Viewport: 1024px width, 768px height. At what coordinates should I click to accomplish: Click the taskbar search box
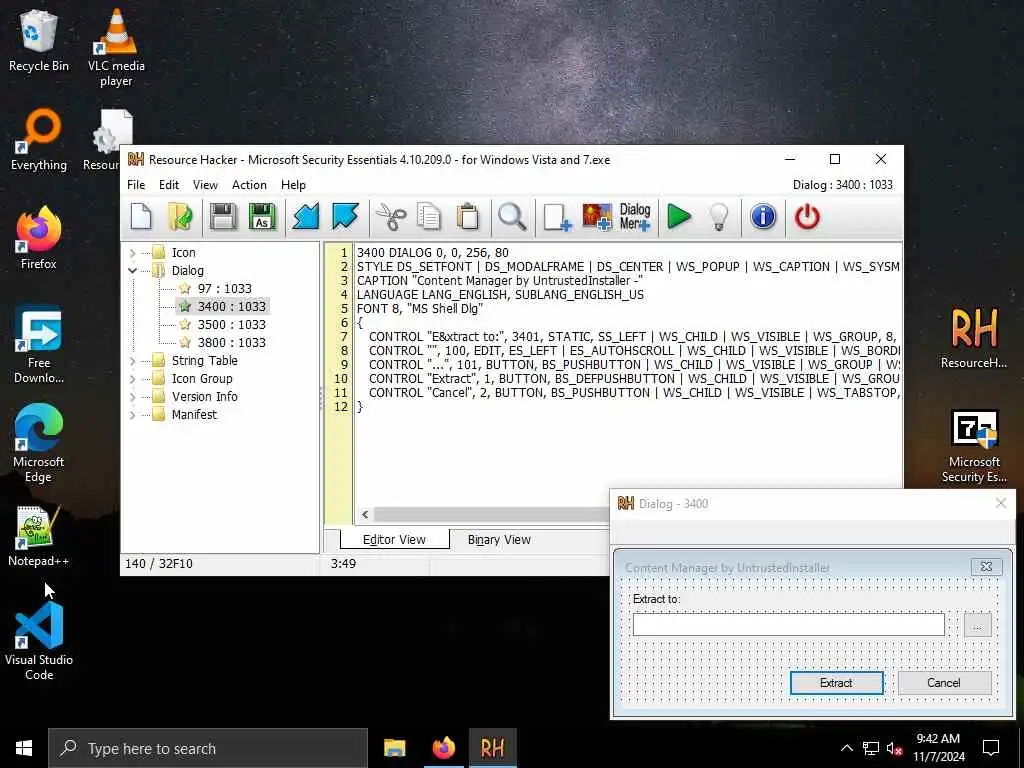(208, 748)
